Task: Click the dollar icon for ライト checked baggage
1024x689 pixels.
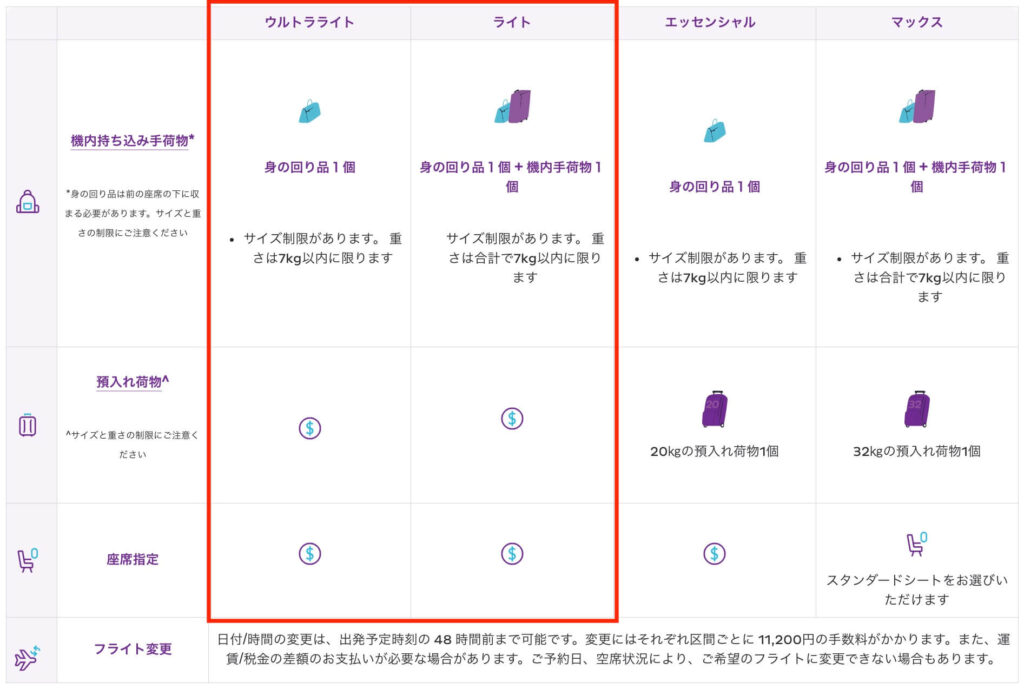Action: 512,419
